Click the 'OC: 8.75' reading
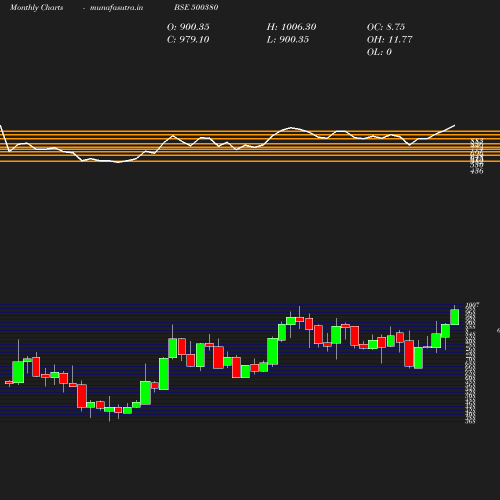This screenshot has width=500, height=500. tap(386, 27)
